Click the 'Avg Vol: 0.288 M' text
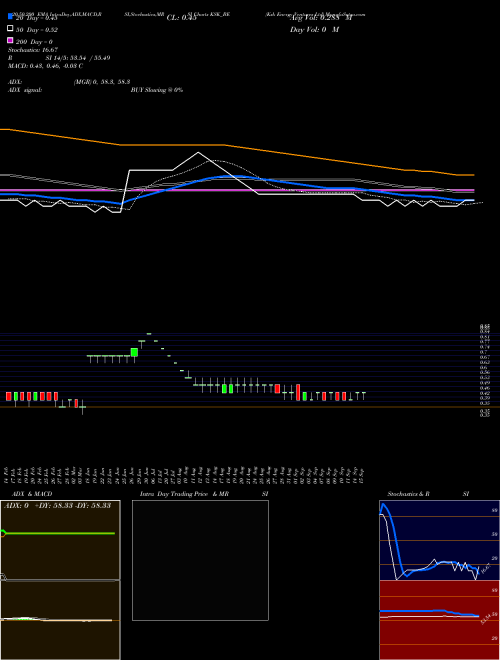The height and width of the screenshot is (660, 500). tap(321, 18)
